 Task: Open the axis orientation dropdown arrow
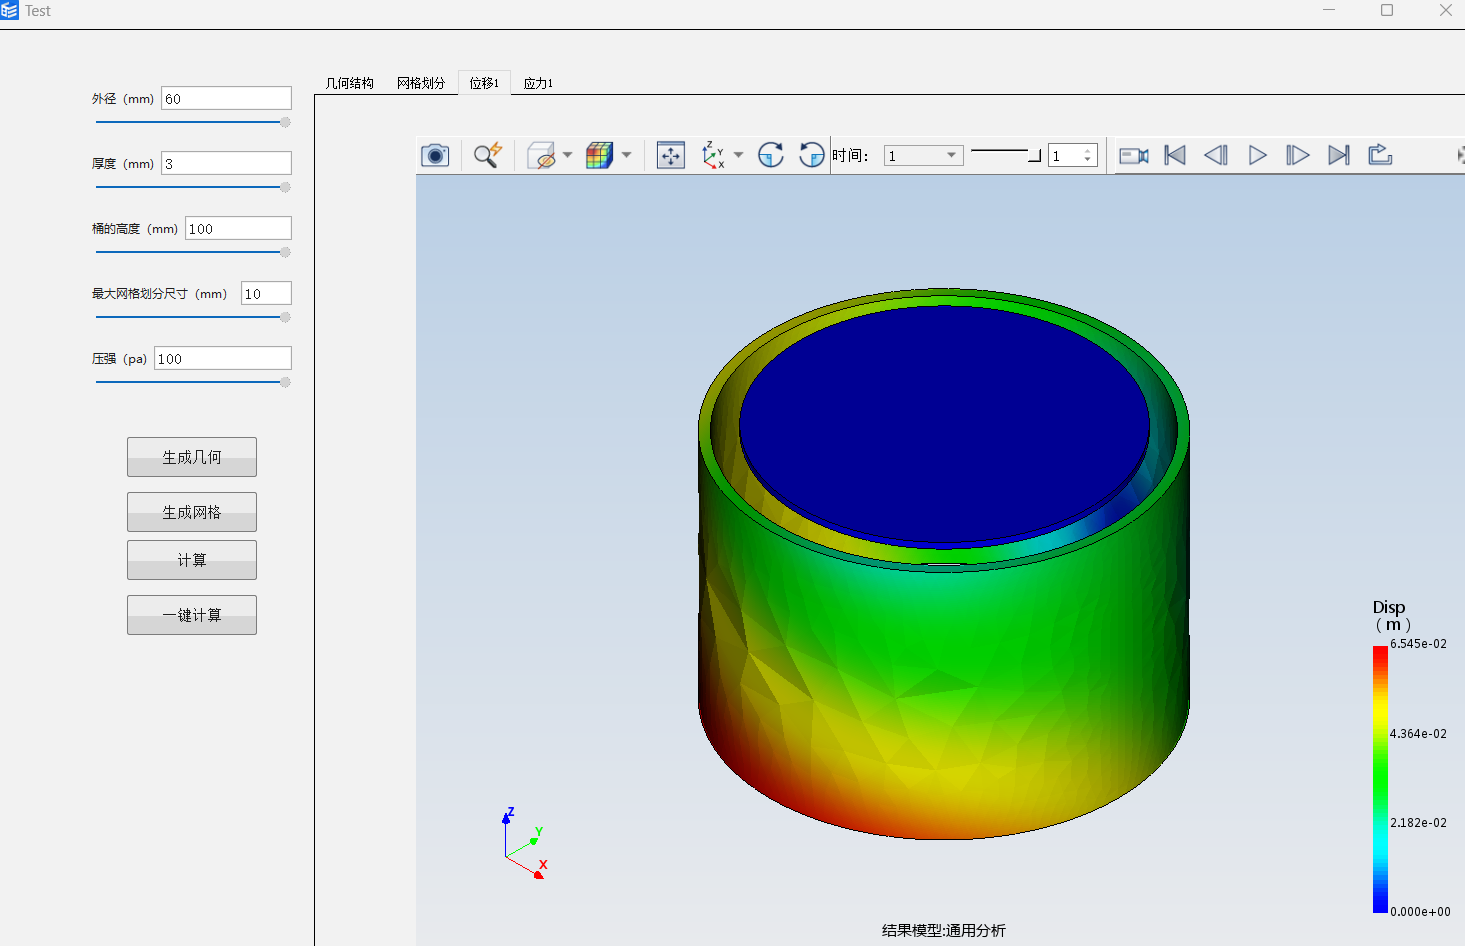click(738, 155)
